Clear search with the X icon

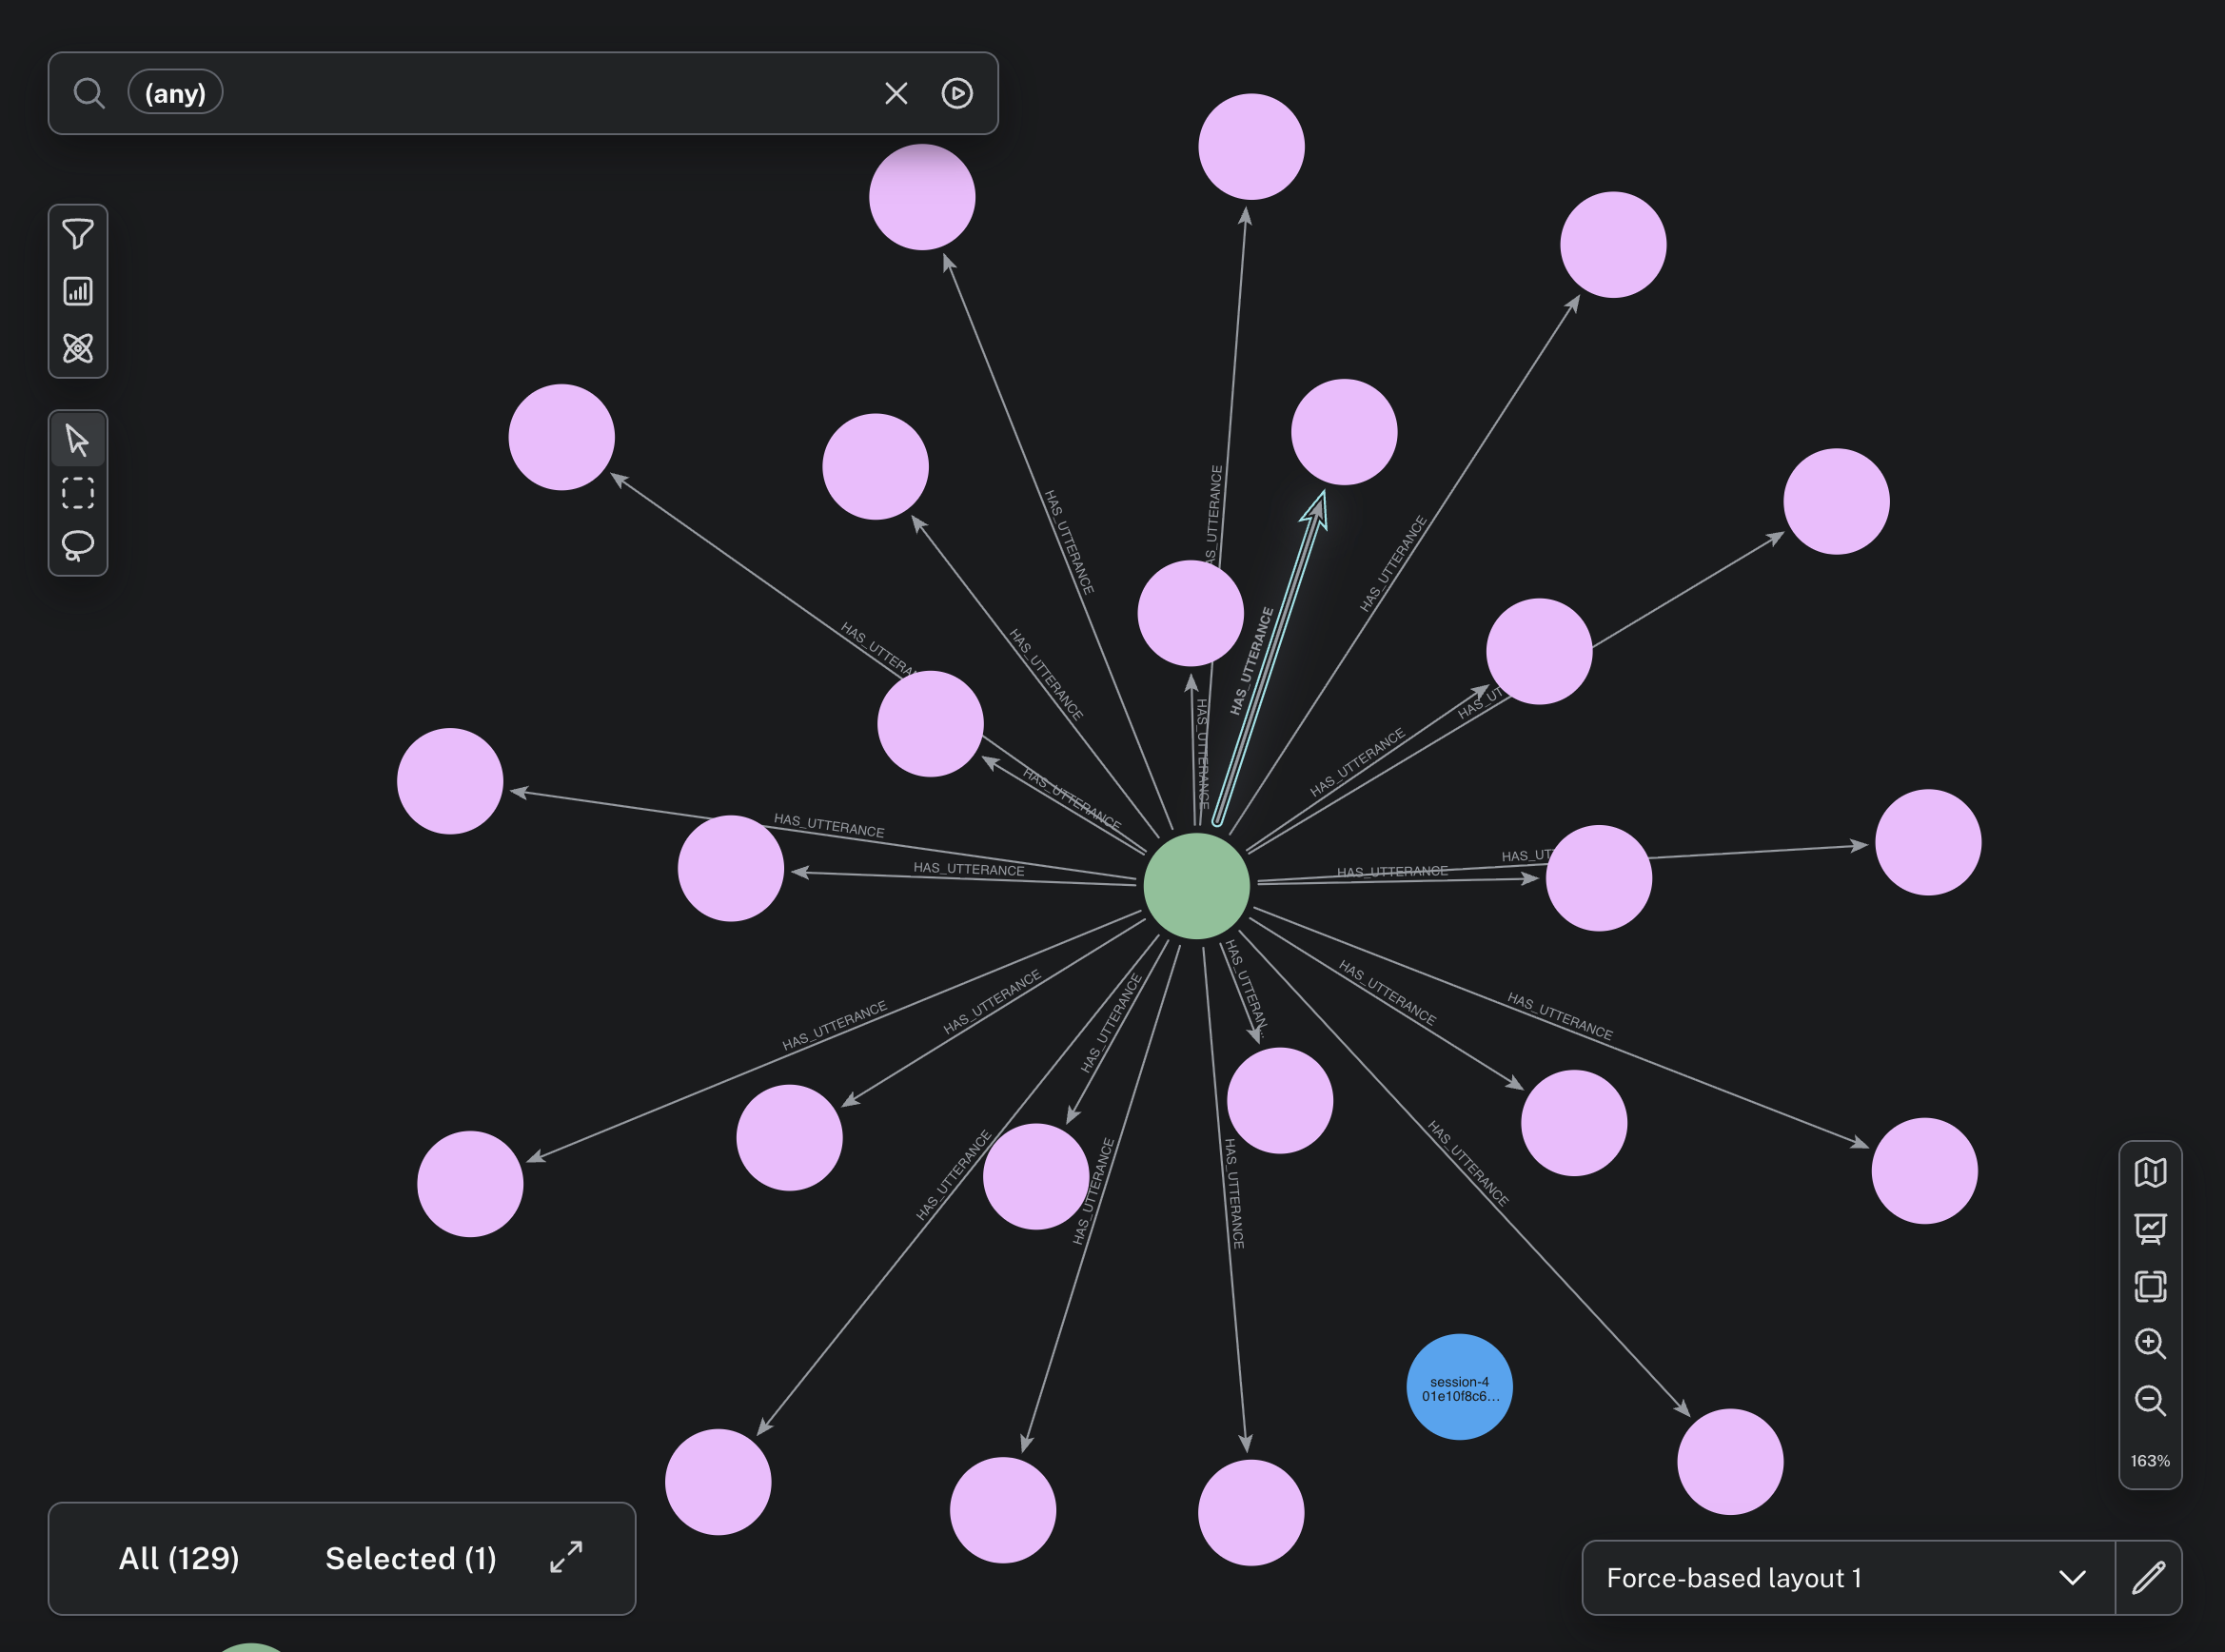(x=896, y=93)
